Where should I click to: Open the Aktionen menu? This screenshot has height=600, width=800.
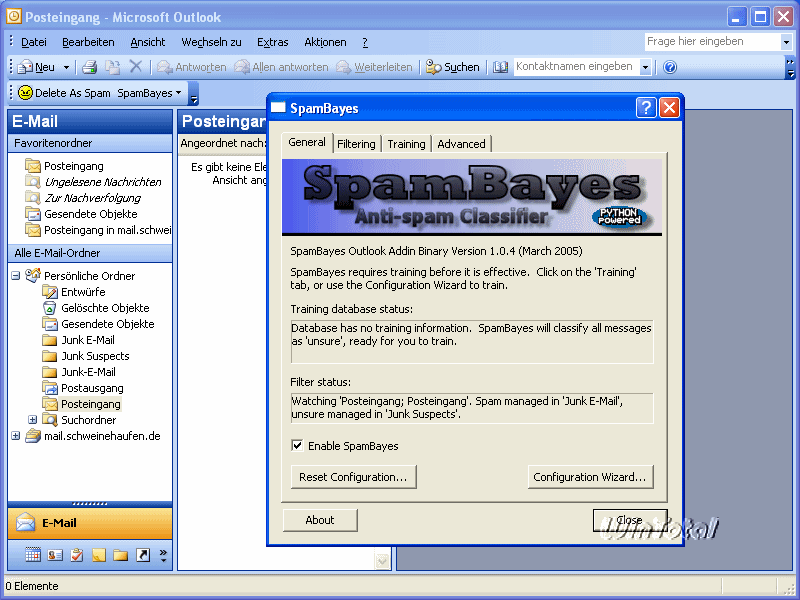(325, 42)
